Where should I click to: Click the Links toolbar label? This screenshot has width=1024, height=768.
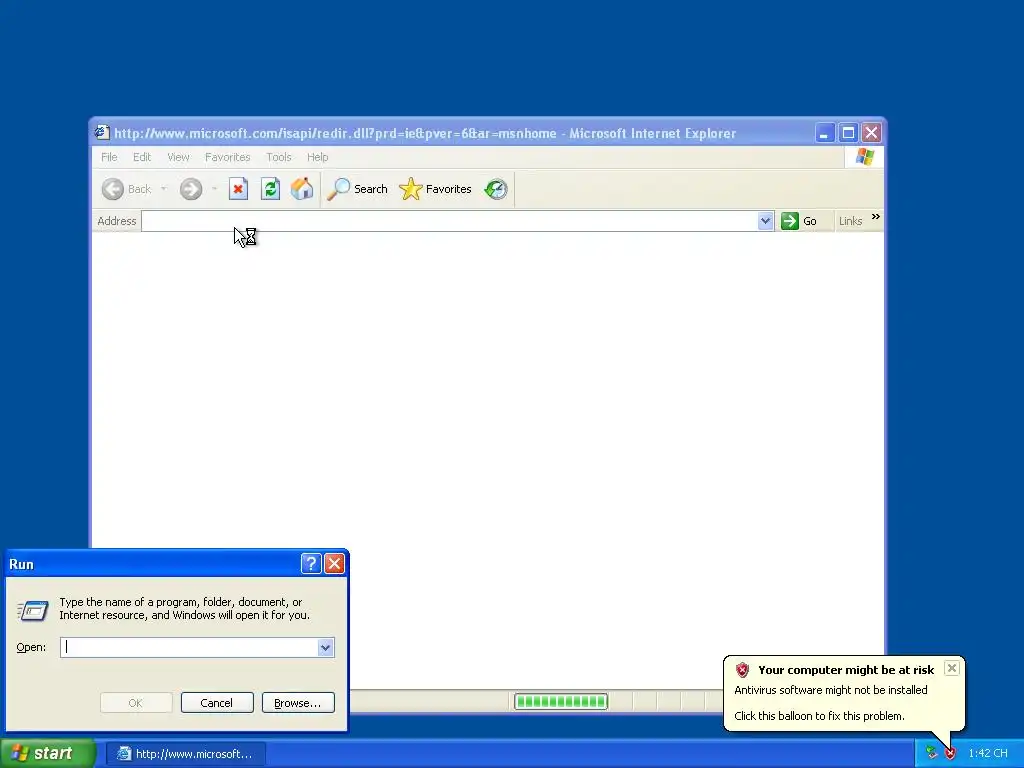(850, 221)
